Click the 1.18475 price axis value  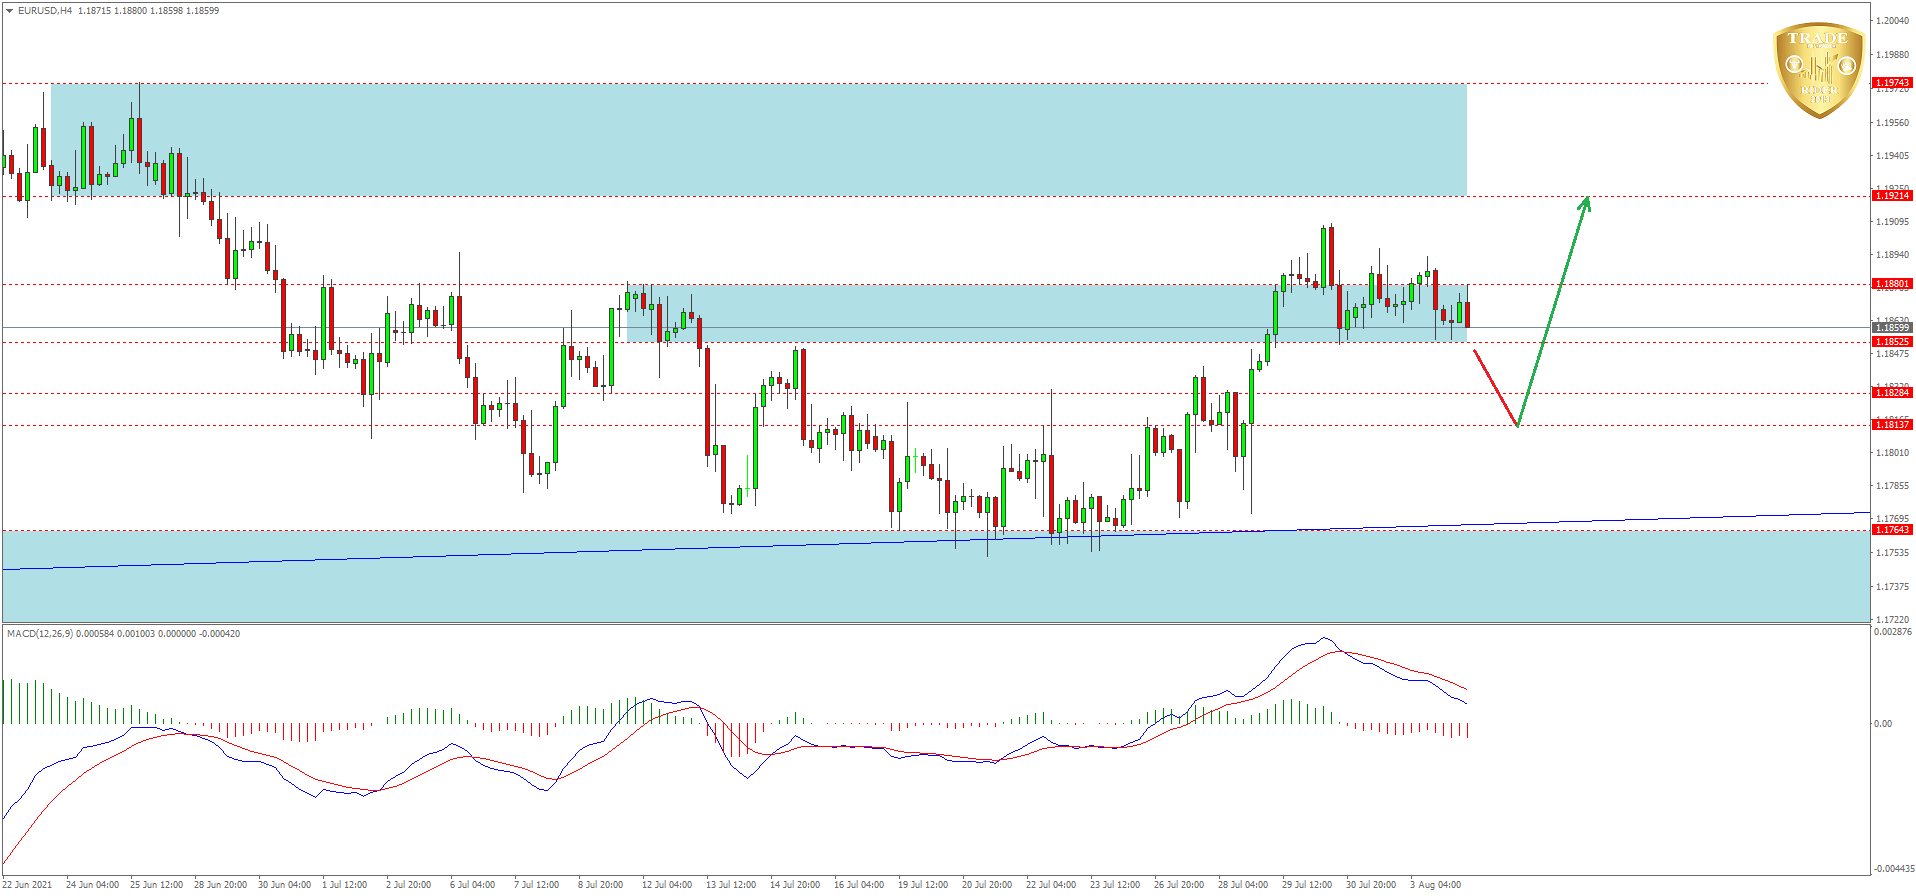click(x=1893, y=354)
